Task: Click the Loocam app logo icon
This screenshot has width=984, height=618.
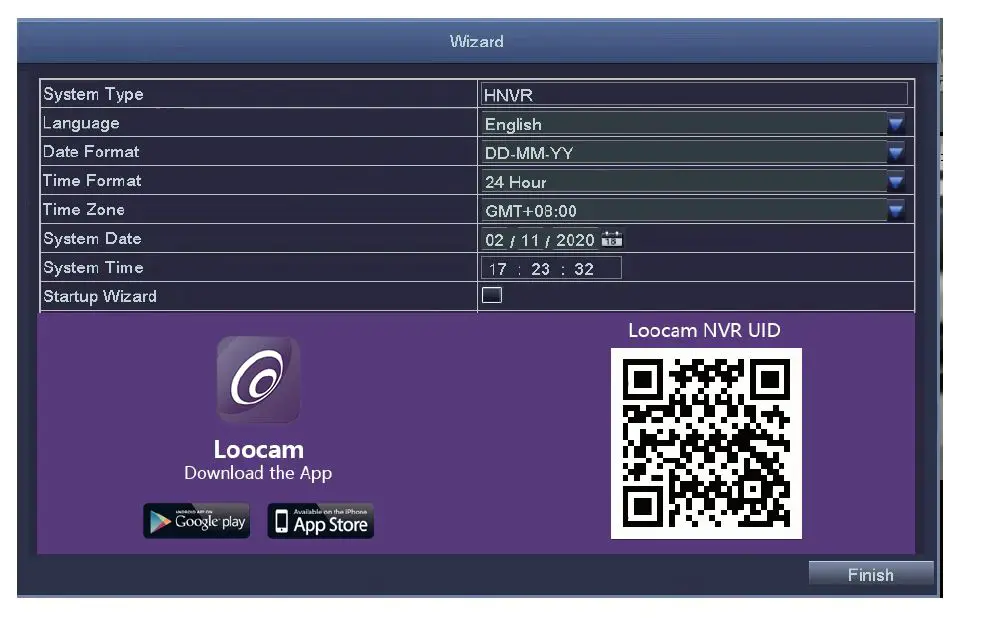Action: click(x=258, y=379)
